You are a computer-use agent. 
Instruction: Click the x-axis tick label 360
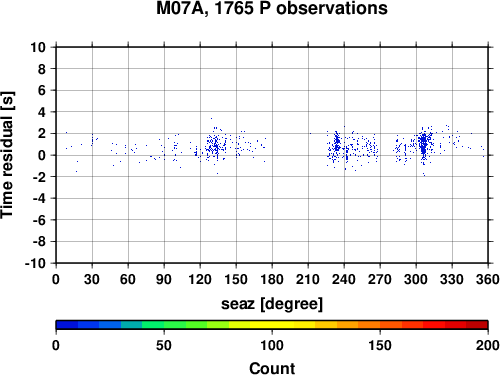(488, 279)
